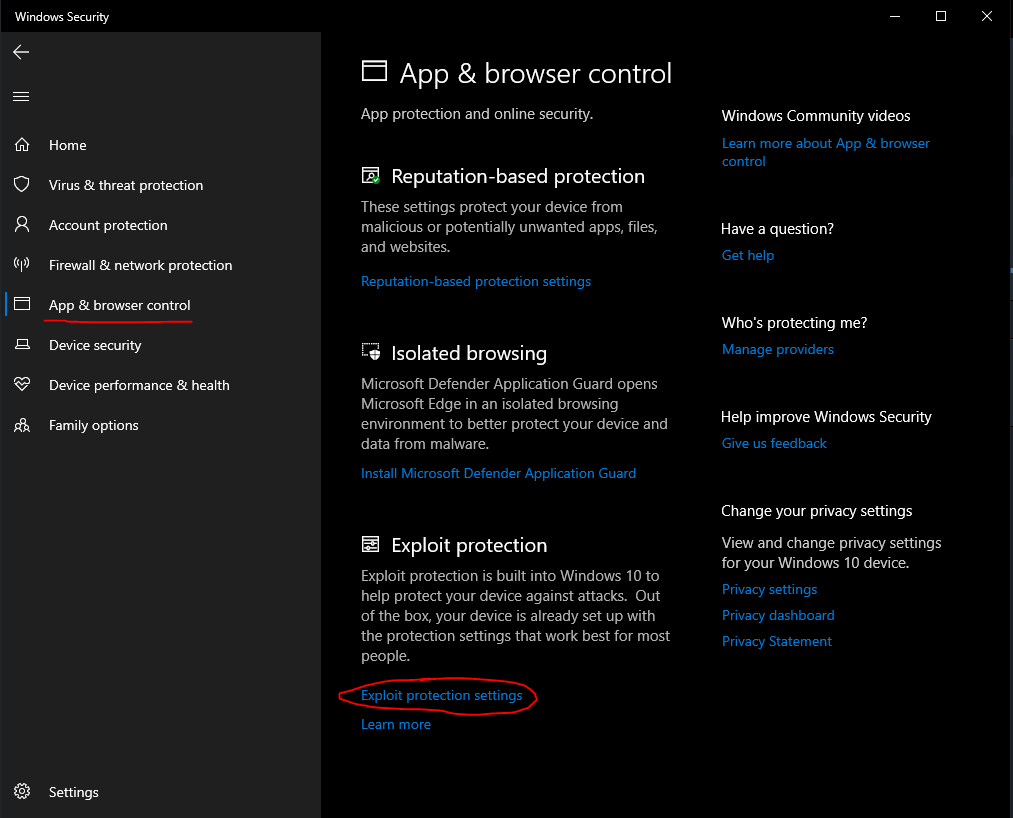The image size is (1013, 818).
Task: Click the Family options people icon
Action: (x=21, y=425)
